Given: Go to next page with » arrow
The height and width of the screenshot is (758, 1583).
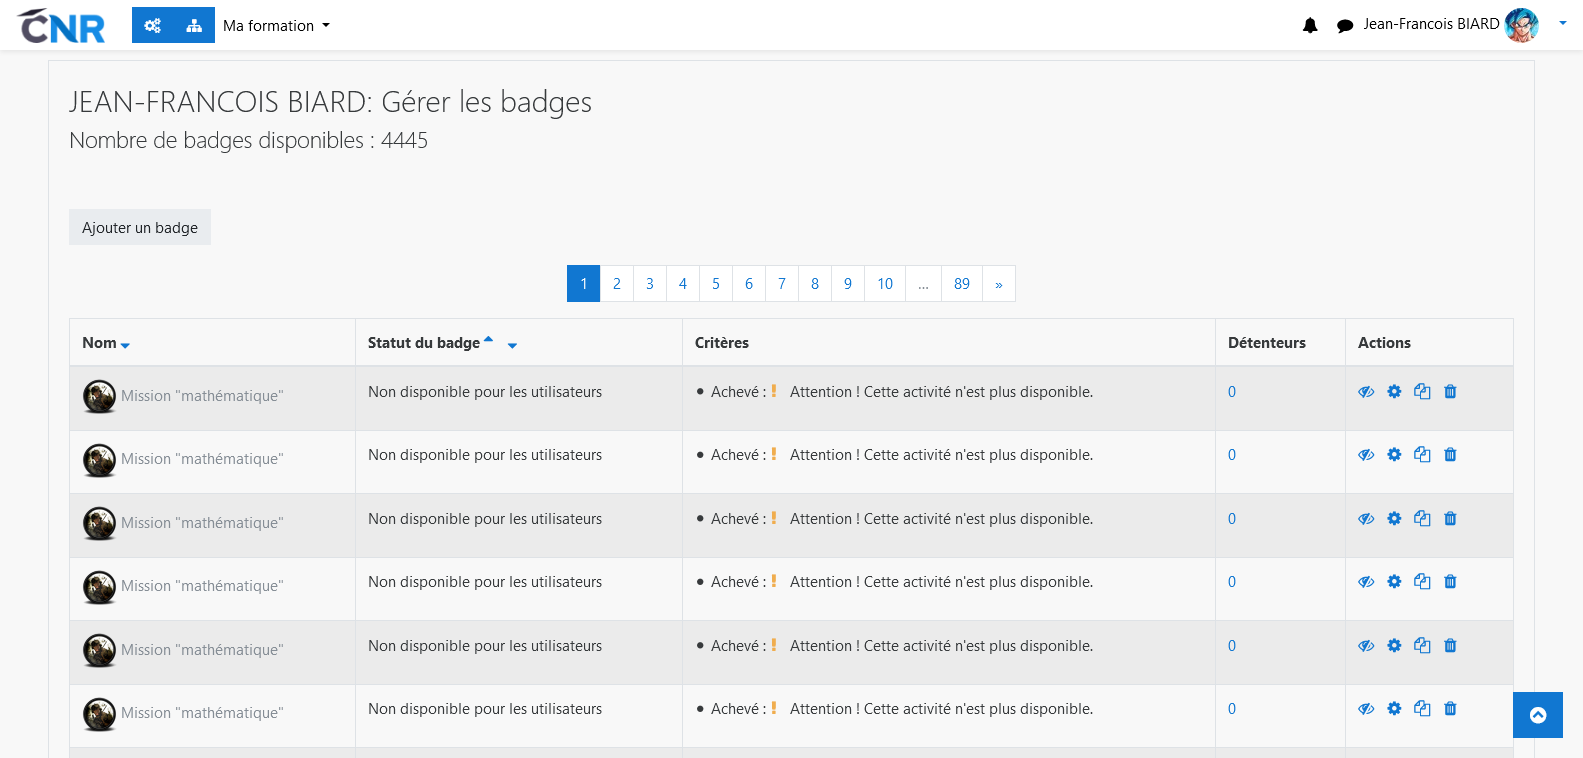Looking at the screenshot, I should [999, 284].
